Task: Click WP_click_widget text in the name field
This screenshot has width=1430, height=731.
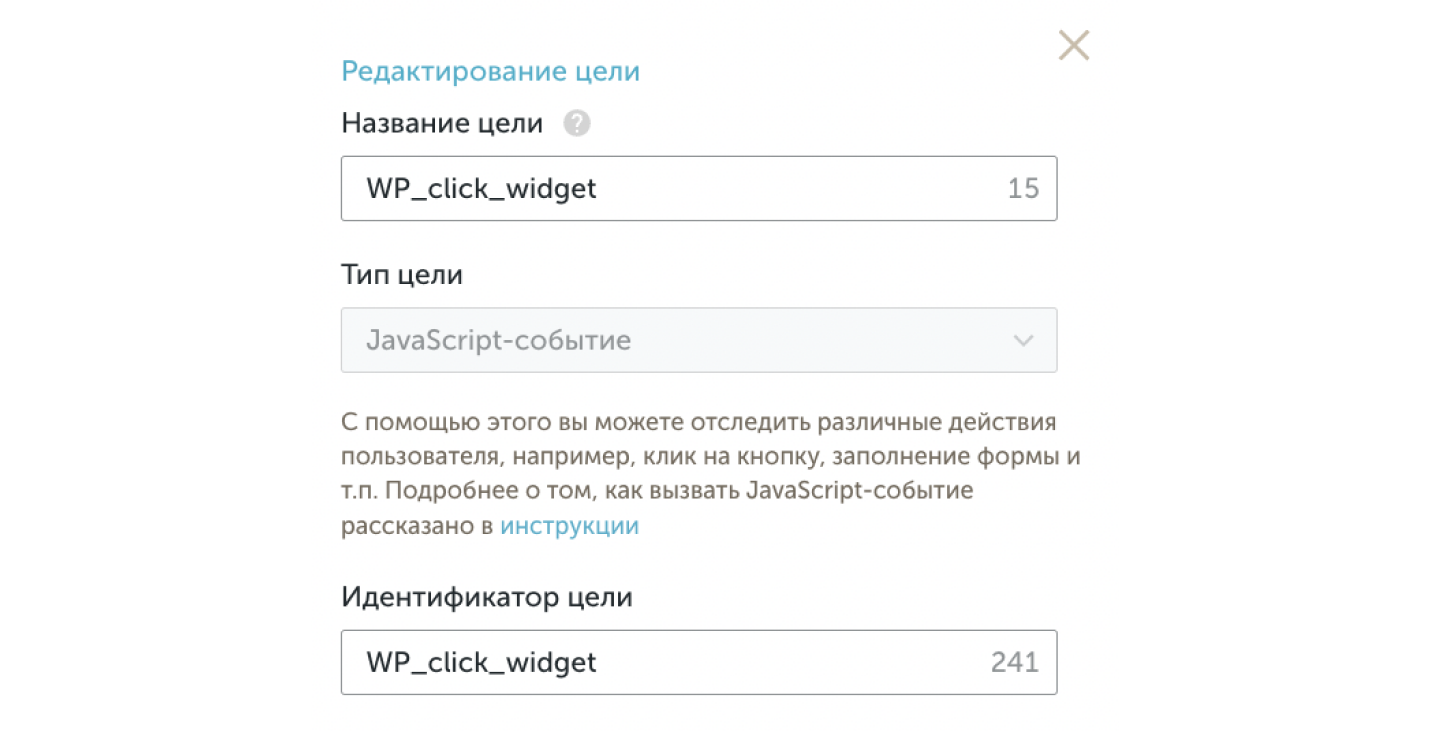Action: coord(481,188)
